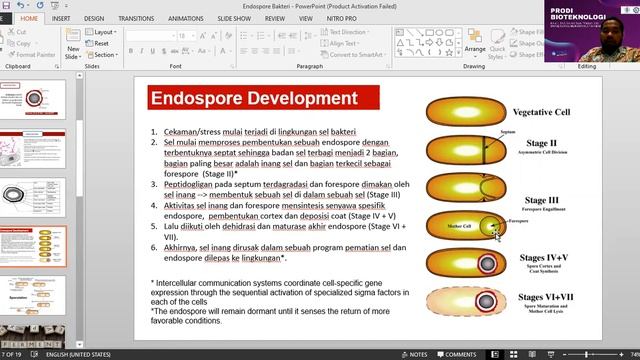
Task: Open the DESIGN ribbon tab
Action: (x=94, y=18)
